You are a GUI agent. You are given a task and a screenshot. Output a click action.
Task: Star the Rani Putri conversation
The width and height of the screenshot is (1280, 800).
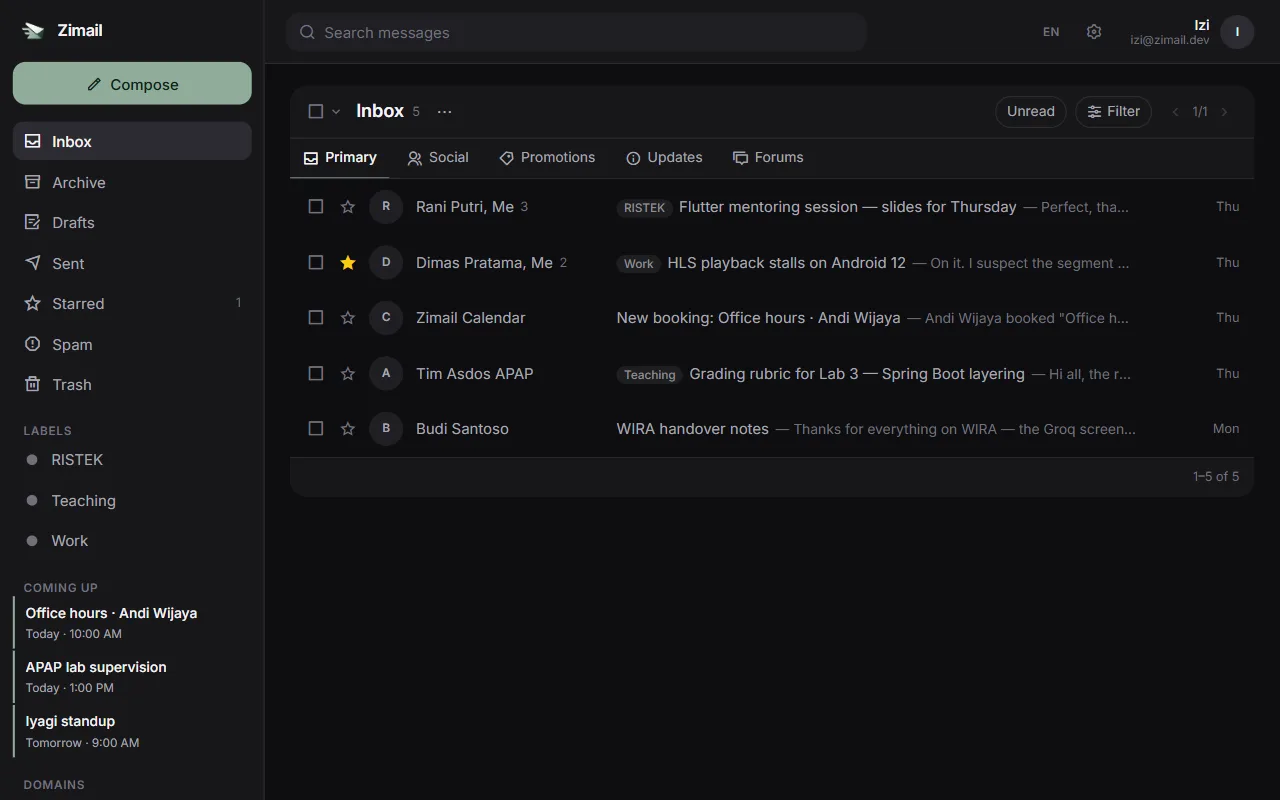pyautogui.click(x=348, y=207)
